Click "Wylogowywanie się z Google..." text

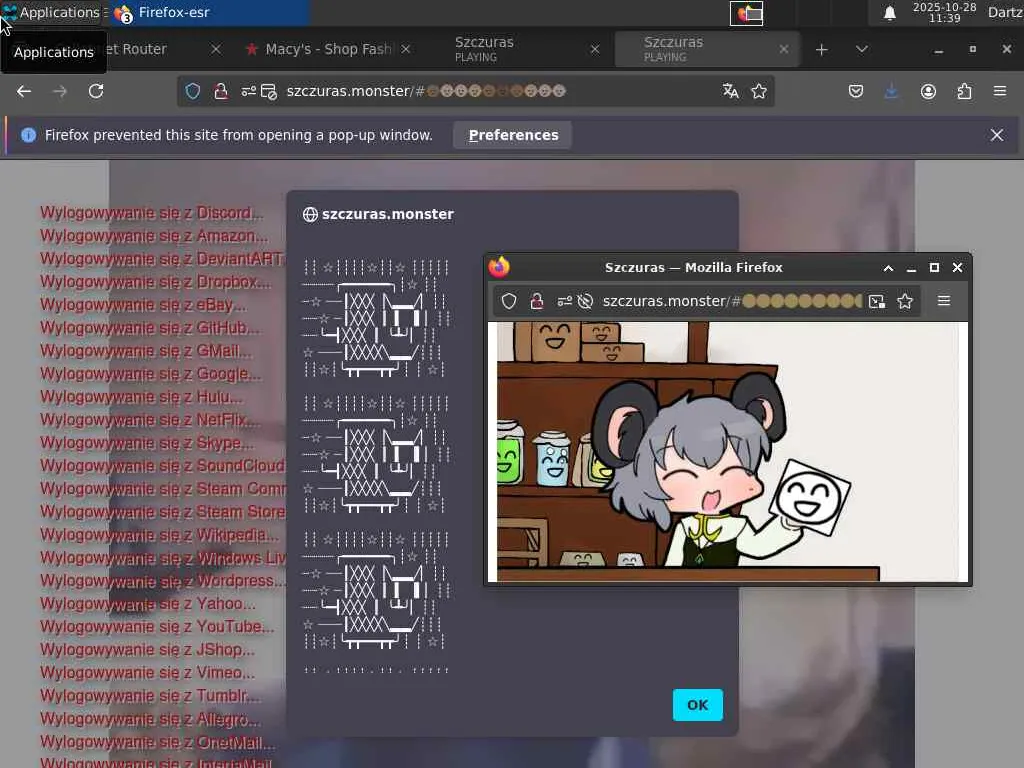tap(150, 374)
